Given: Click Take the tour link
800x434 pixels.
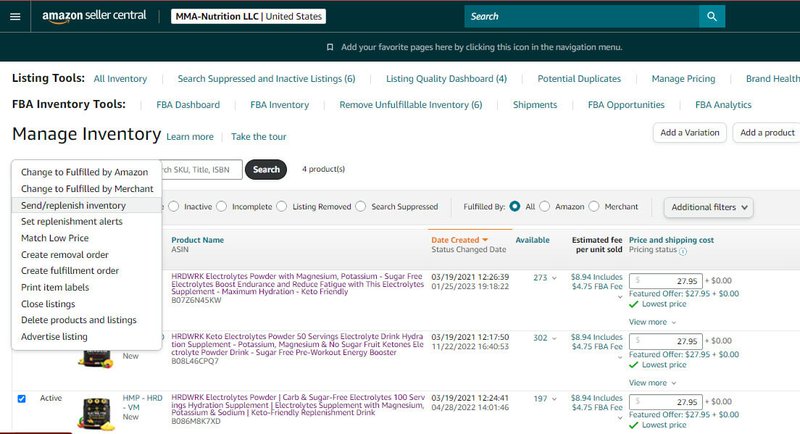Looking at the screenshot, I should tap(259, 137).
